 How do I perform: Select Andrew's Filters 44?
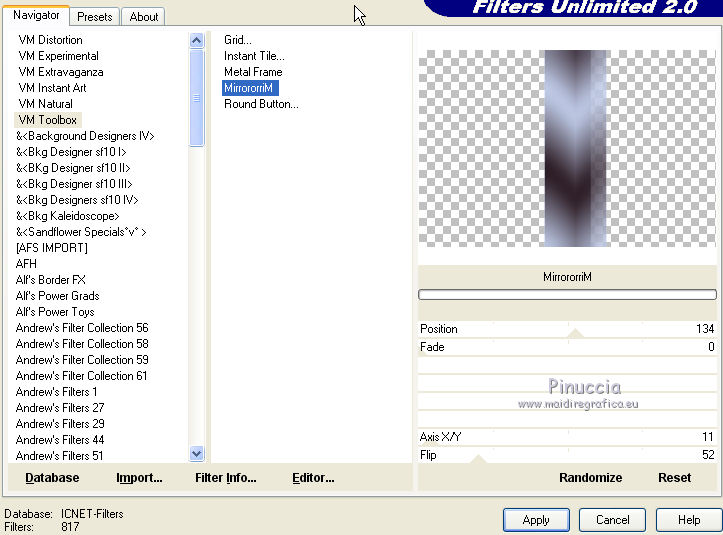pyautogui.click(x=60, y=440)
